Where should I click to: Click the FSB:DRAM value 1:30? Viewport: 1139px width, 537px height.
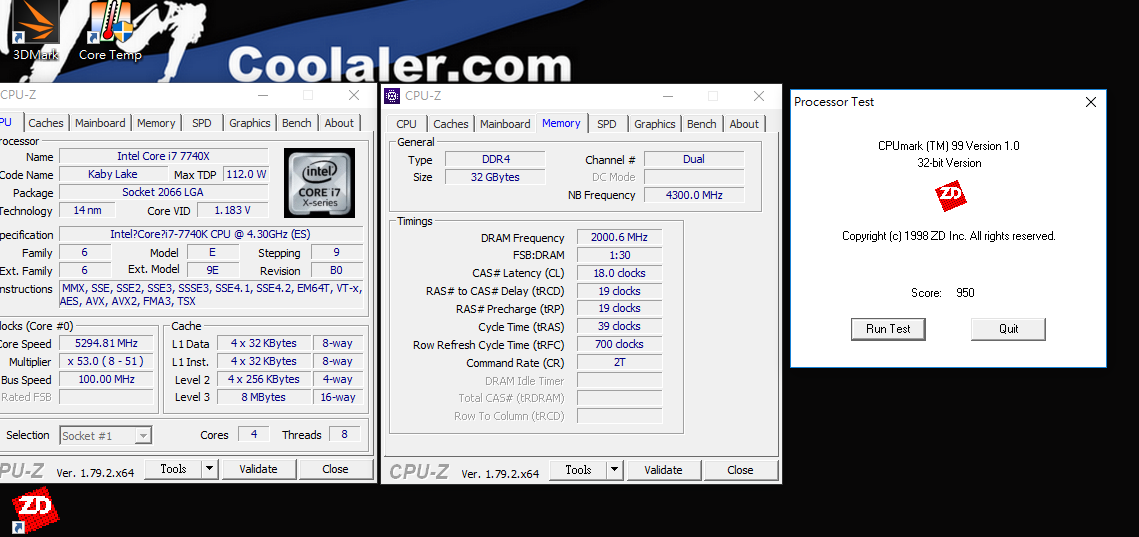(620, 255)
